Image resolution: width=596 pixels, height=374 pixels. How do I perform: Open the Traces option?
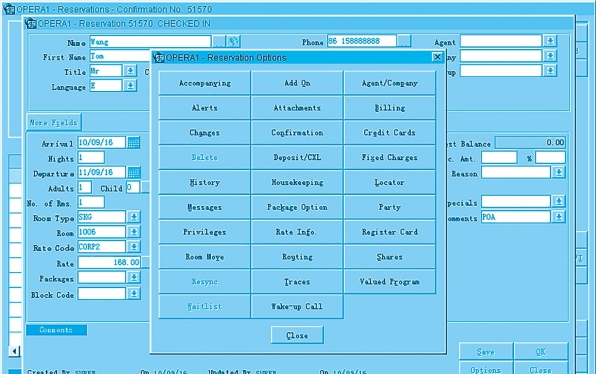297,282
